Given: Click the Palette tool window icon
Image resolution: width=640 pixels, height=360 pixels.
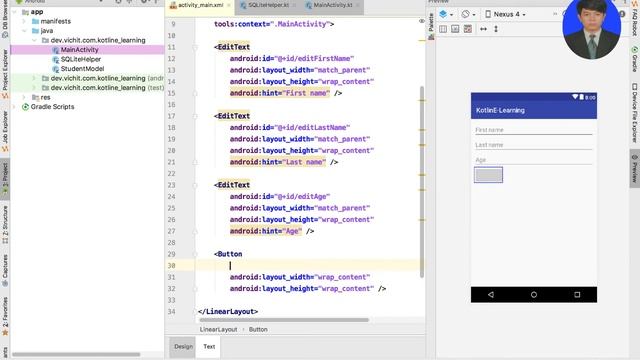Looking at the screenshot, I should click(x=431, y=37).
